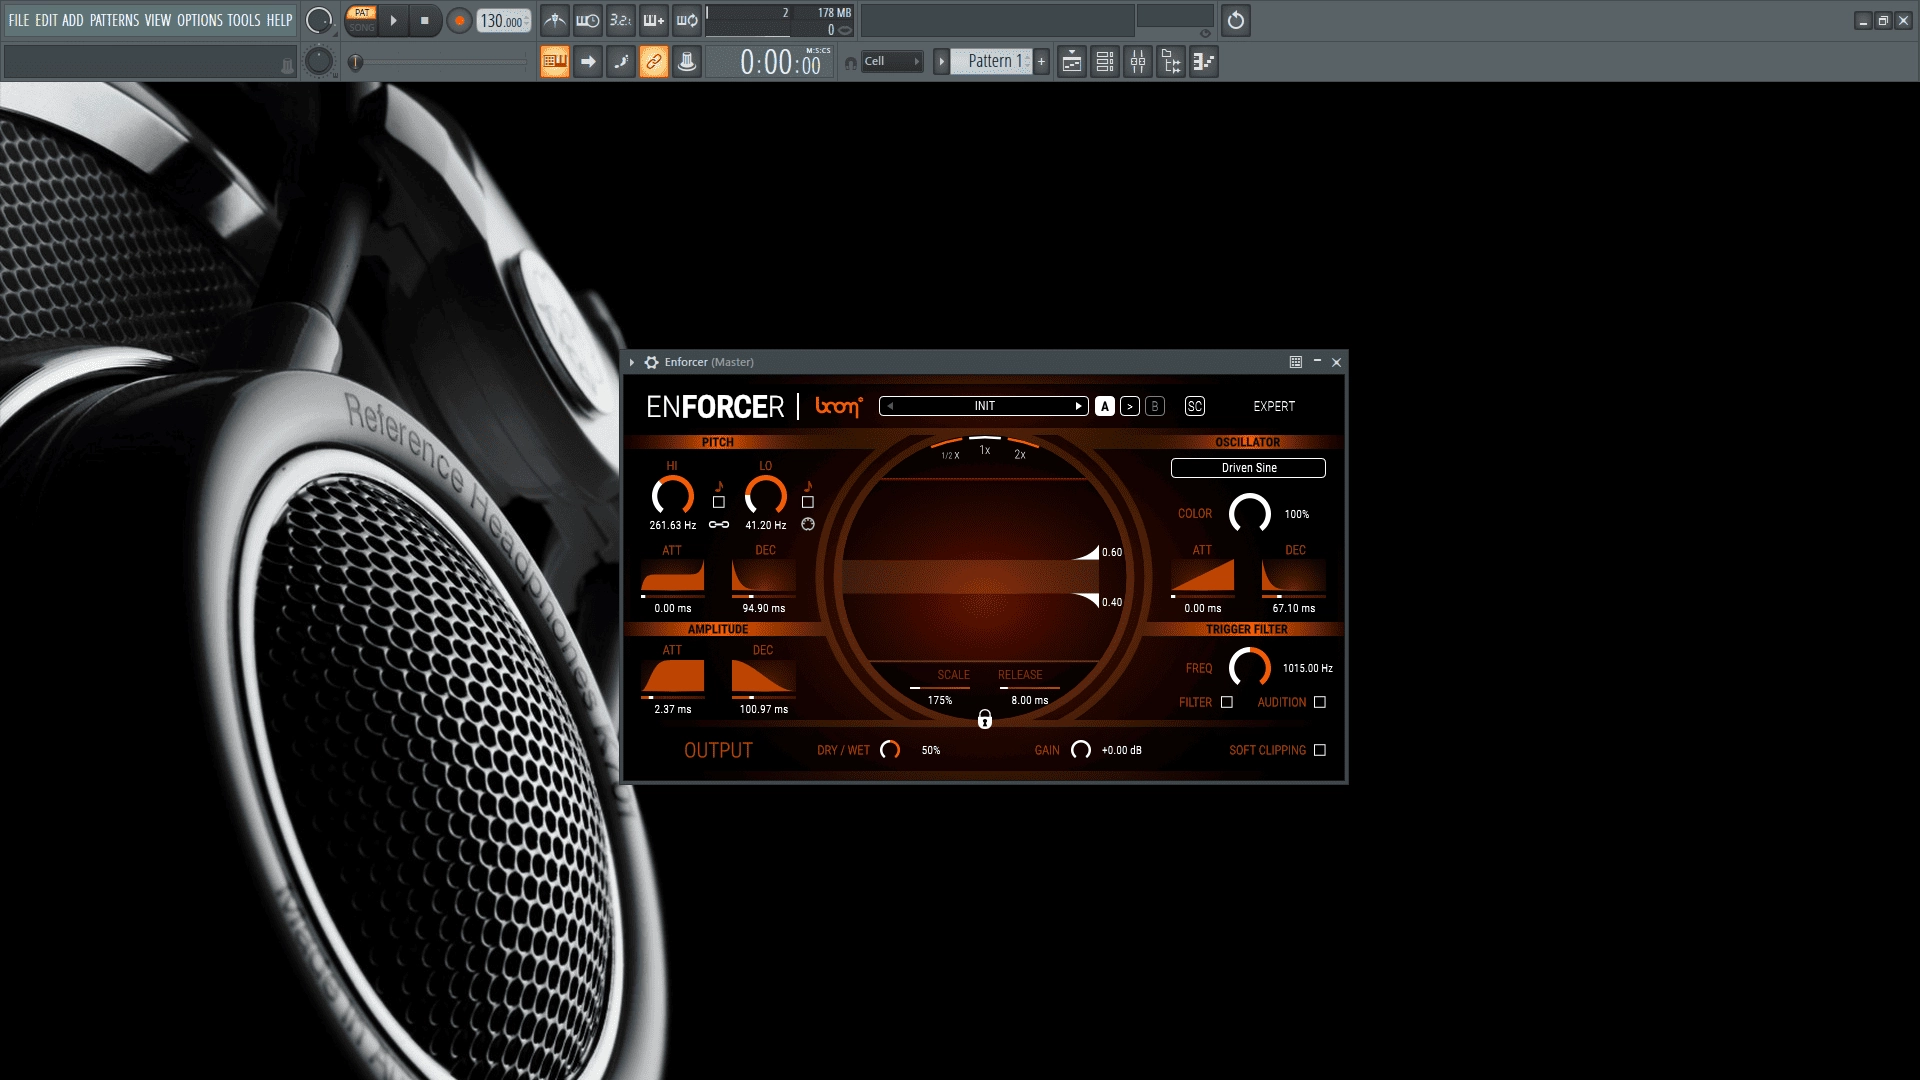The image size is (1920, 1080).
Task: Toggle typing keyboard to piano icon
Action: (x=555, y=62)
